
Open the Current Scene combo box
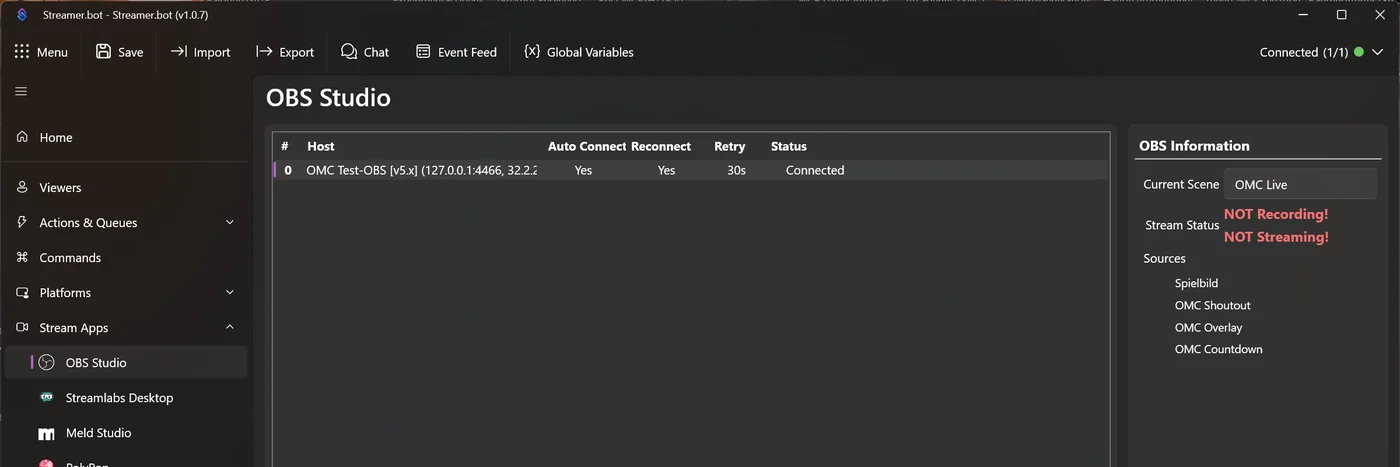[1301, 184]
